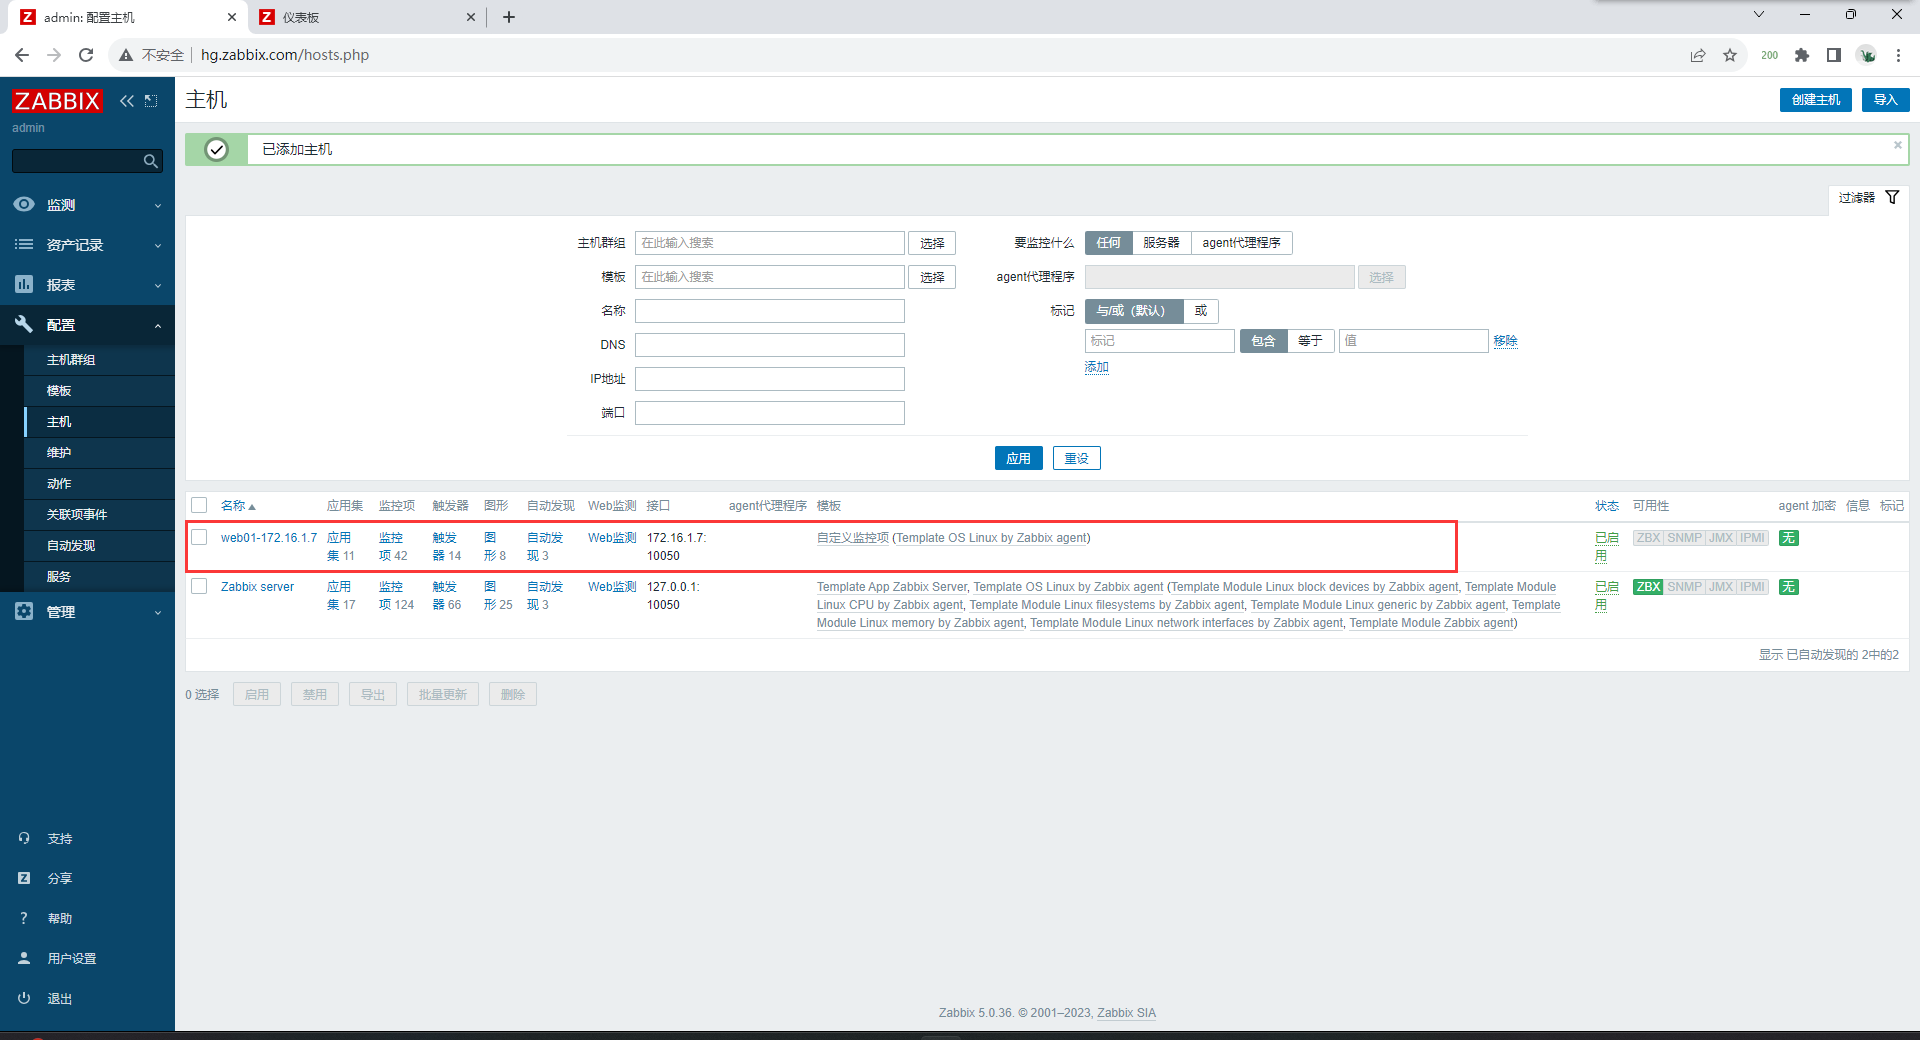This screenshot has width=1920, height=1040.
Task: Click the 创建主机 button
Action: [x=1816, y=100]
